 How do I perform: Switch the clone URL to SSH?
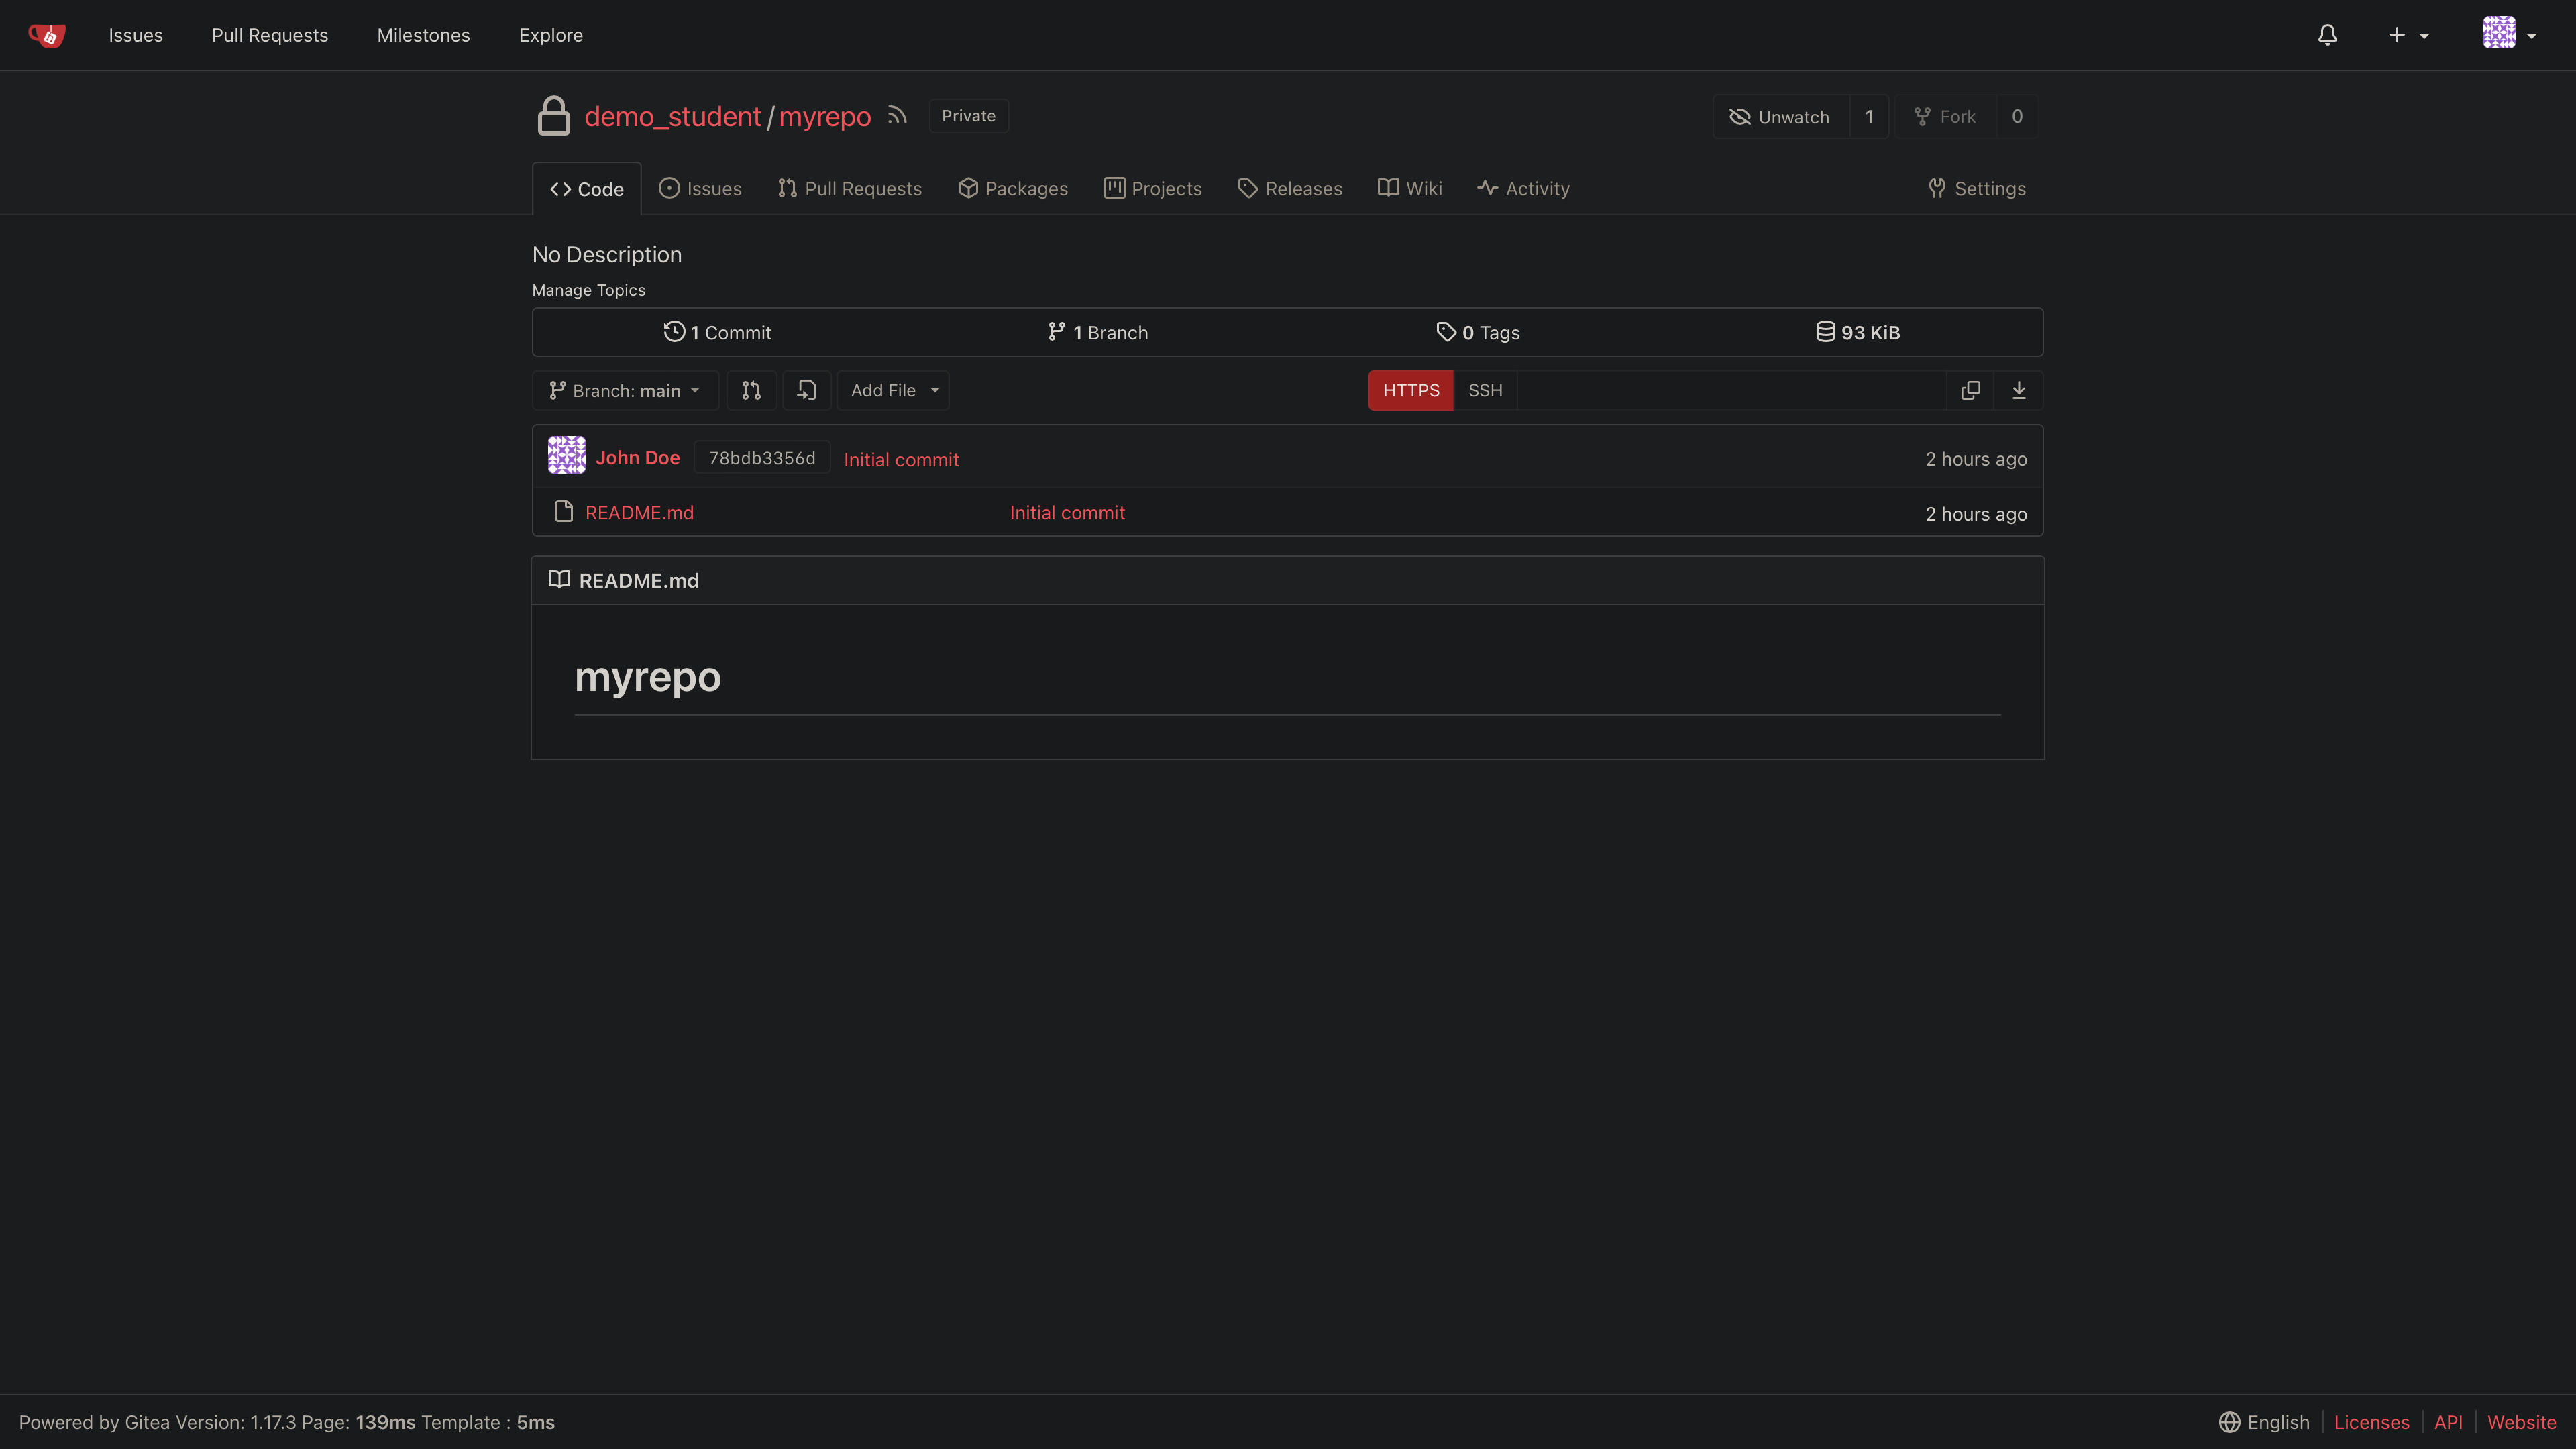[x=1484, y=390]
